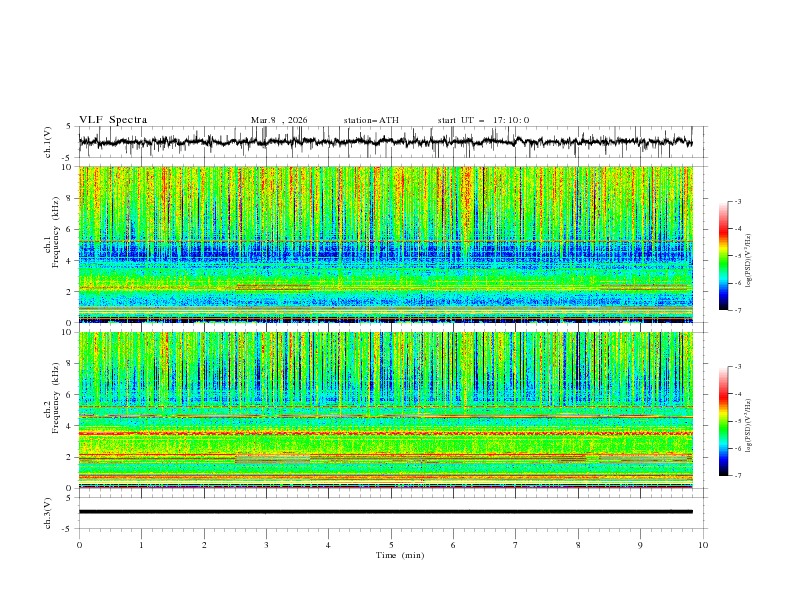Click the blue low-power band in ch.1 spectrogram

(x=385, y=252)
